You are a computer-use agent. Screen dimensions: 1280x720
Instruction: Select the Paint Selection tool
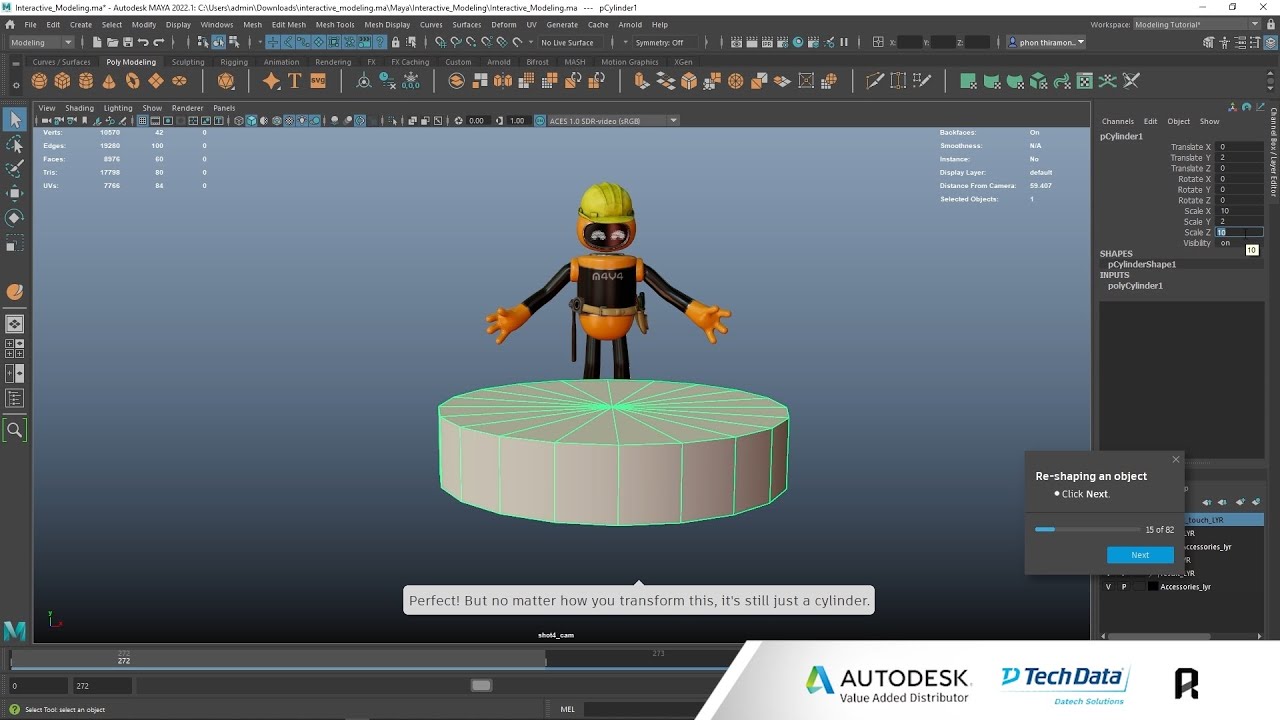tap(15, 168)
